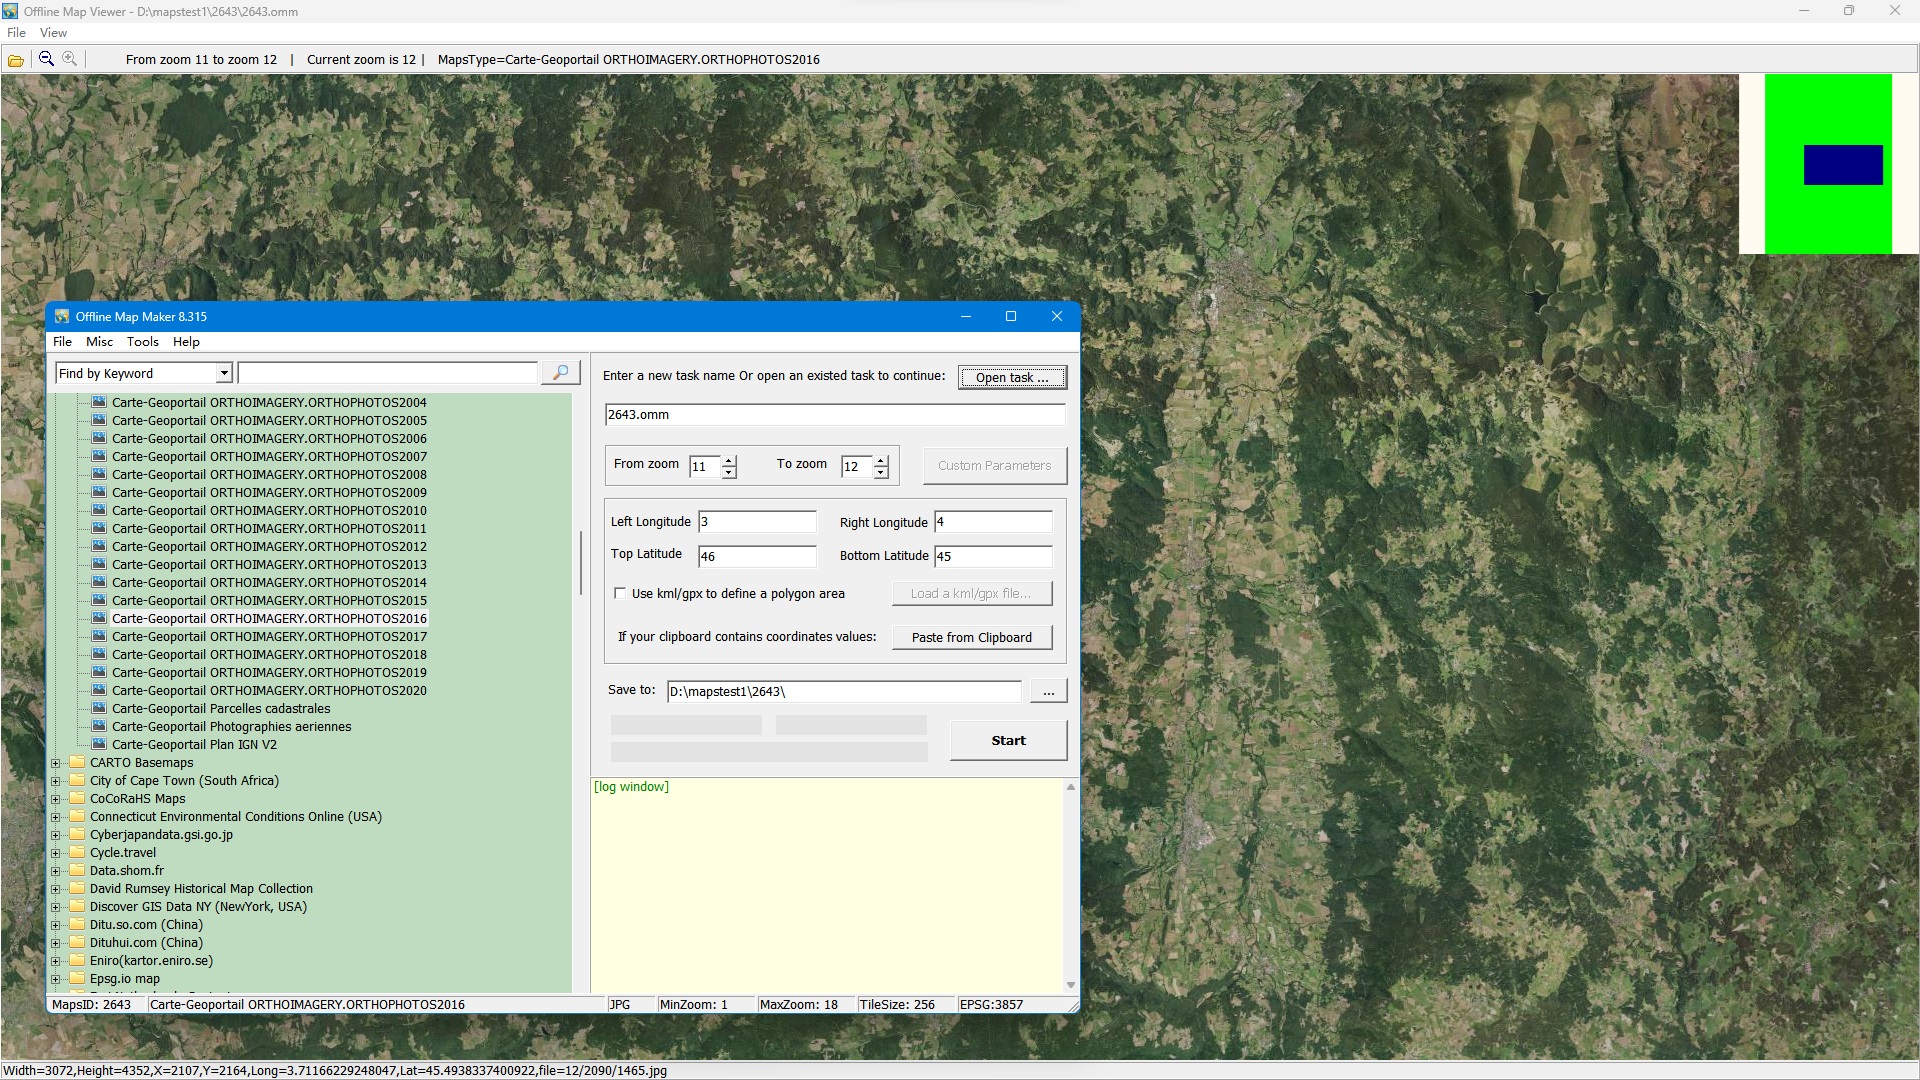Click the folder icon of David Rumsey Historical Map Collection
The height and width of the screenshot is (1080, 1920).
point(77,888)
